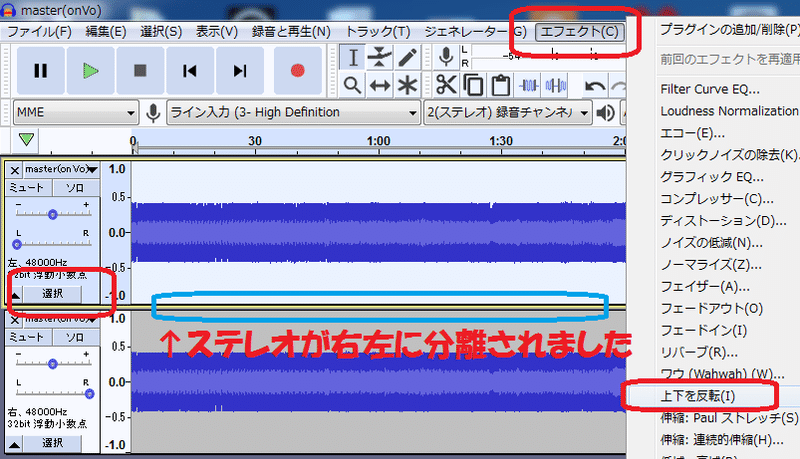Click the speaker icon for playback device

[x=605, y=113]
